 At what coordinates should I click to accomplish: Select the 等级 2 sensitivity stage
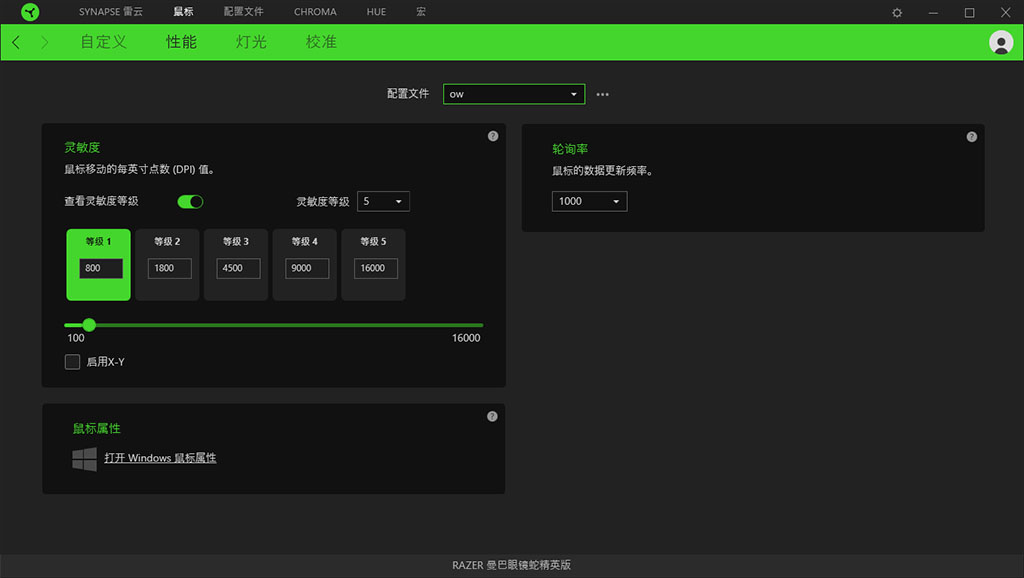(x=167, y=265)
